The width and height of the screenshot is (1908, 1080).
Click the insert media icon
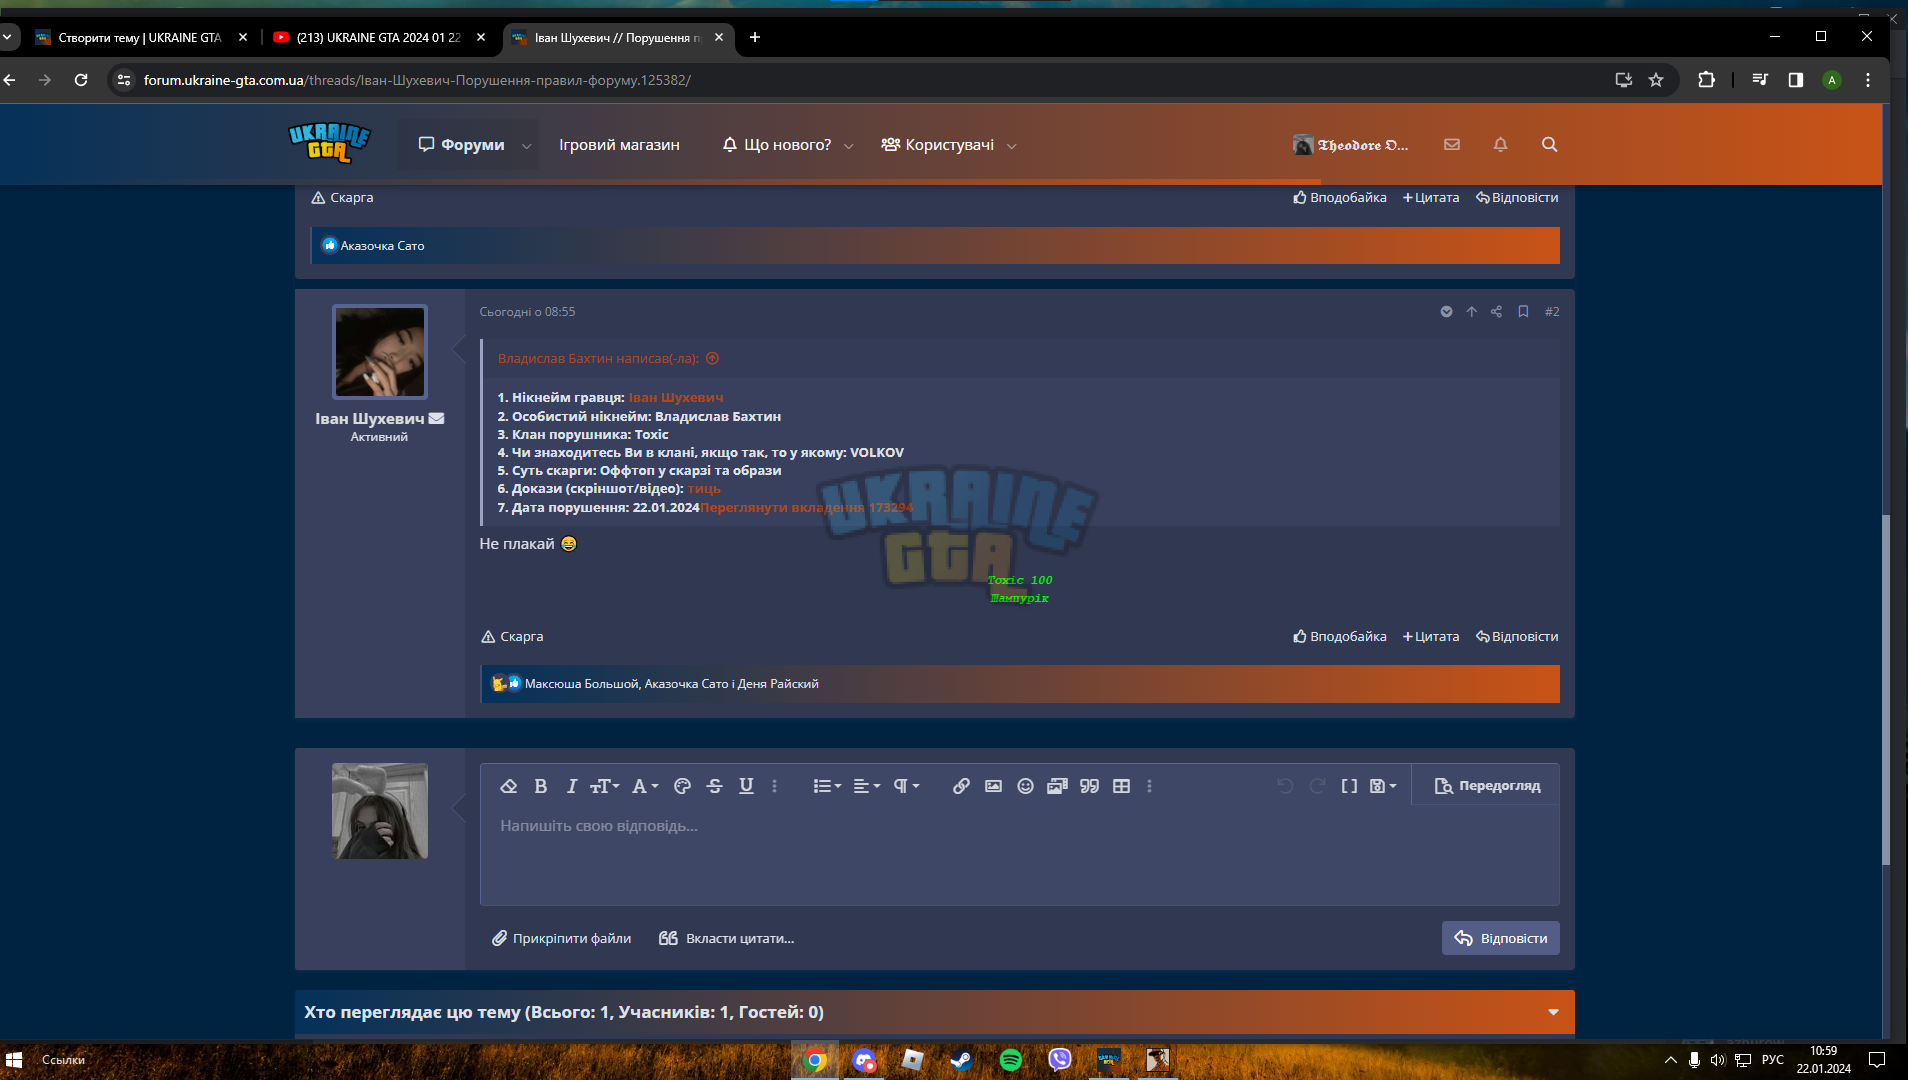point(1057,786)
